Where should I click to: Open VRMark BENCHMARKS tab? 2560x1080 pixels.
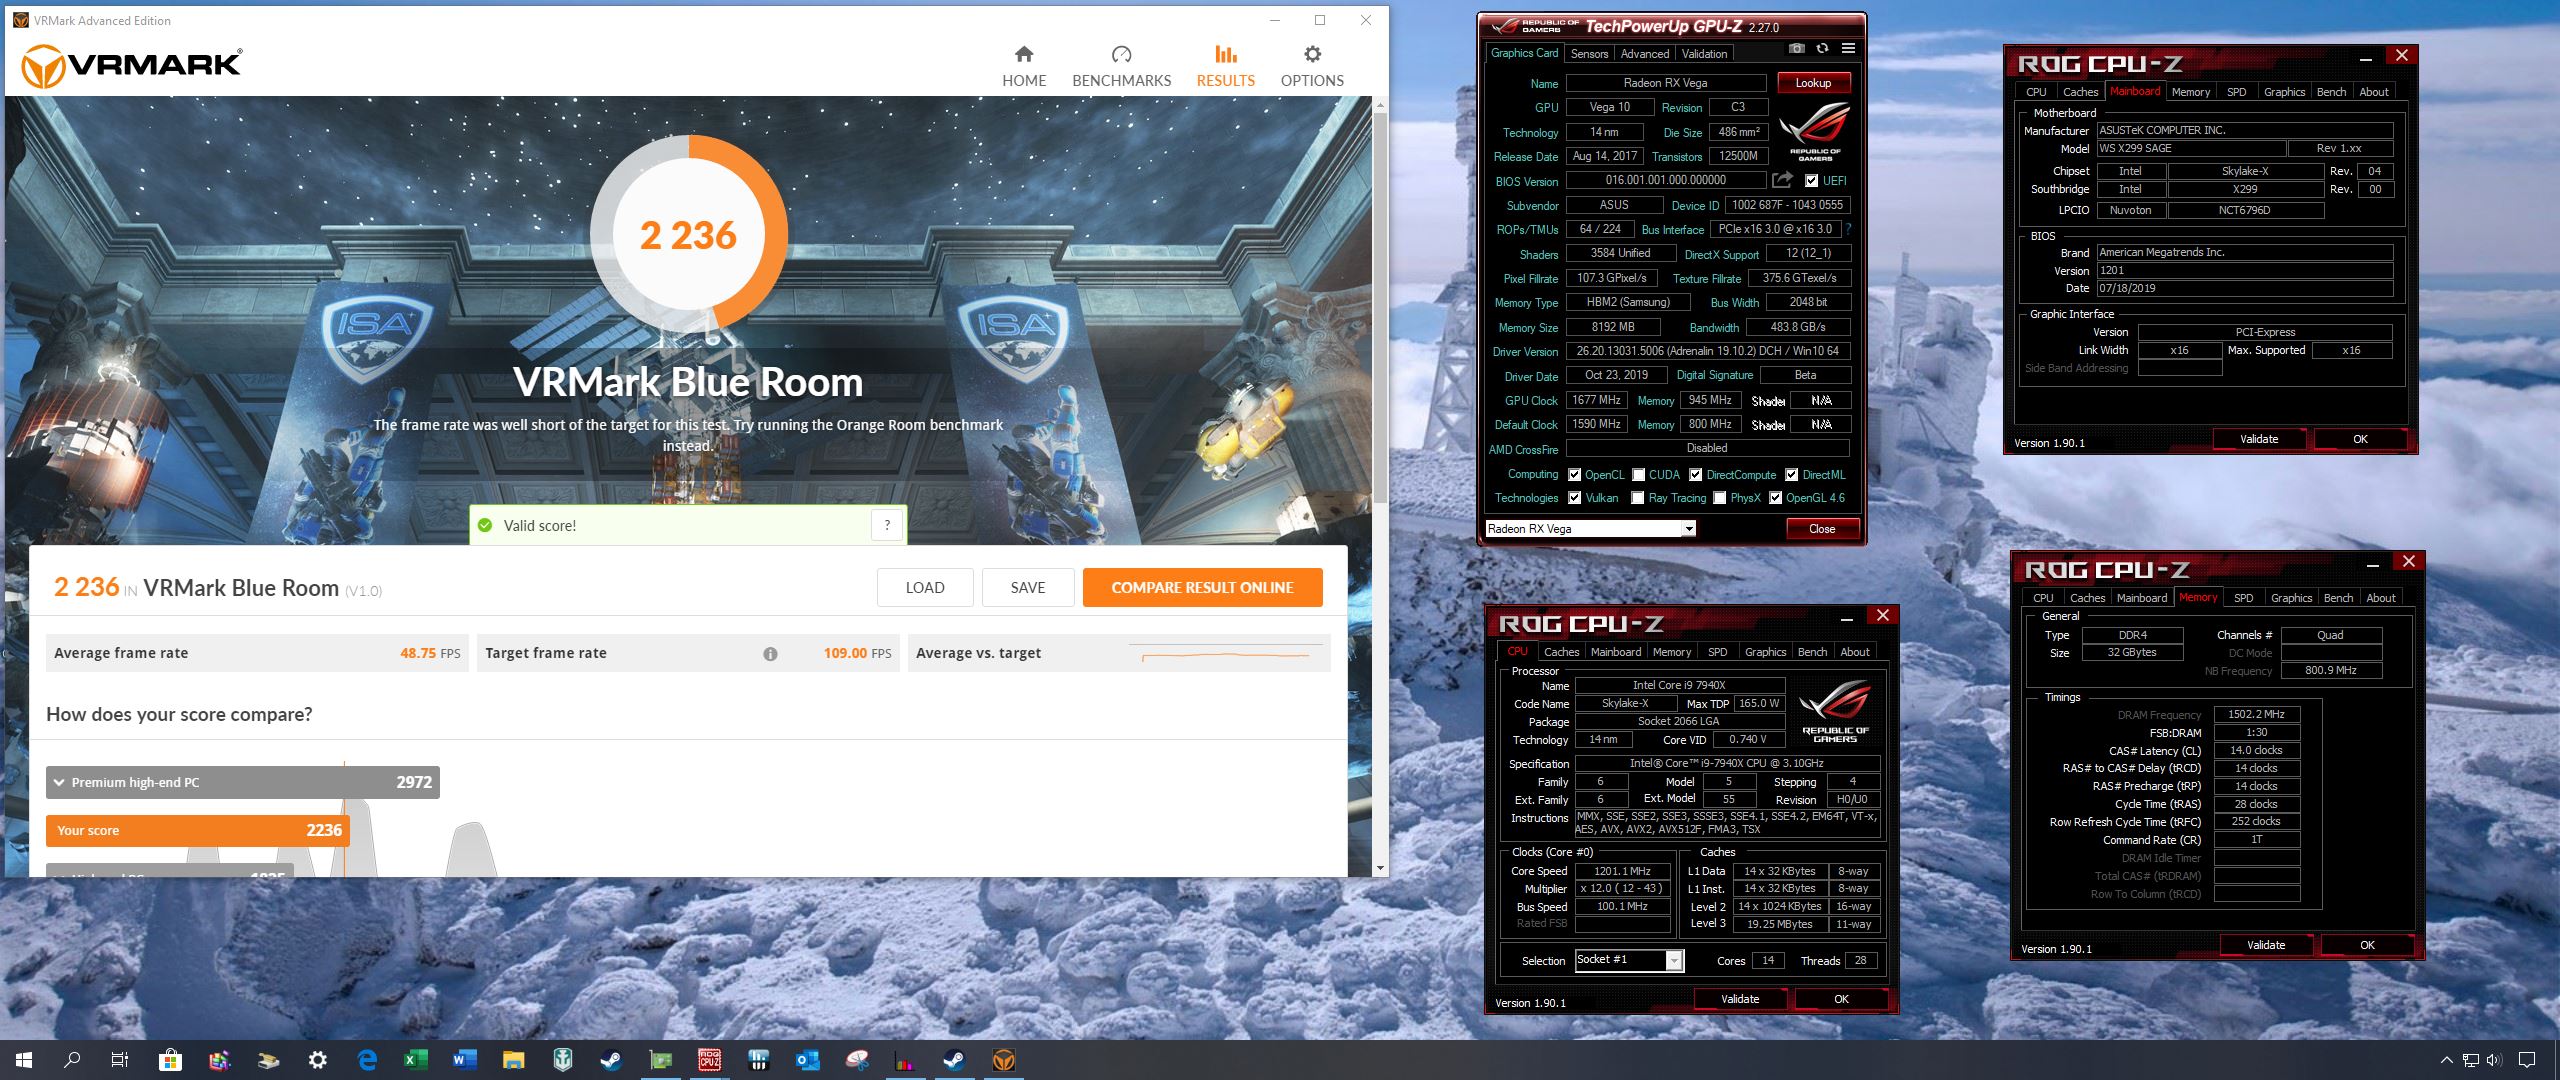[1121, 66]
